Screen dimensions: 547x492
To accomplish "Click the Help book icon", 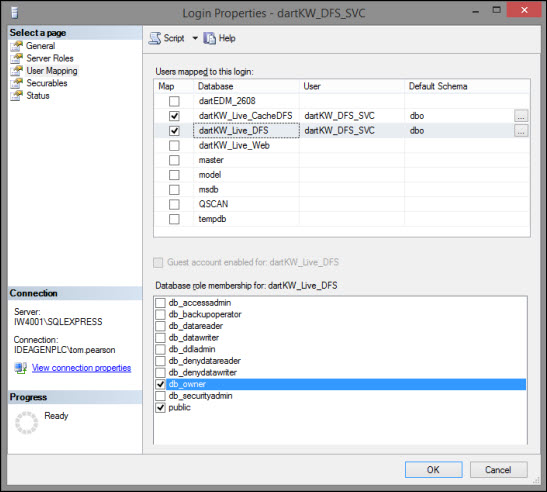I will coord(209,38).
